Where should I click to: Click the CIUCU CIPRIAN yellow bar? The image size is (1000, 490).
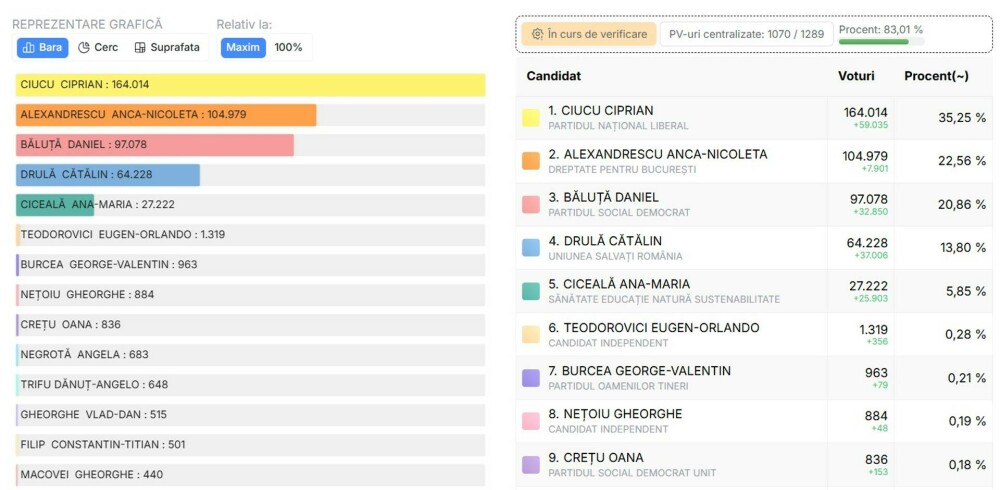pos(250,85)
